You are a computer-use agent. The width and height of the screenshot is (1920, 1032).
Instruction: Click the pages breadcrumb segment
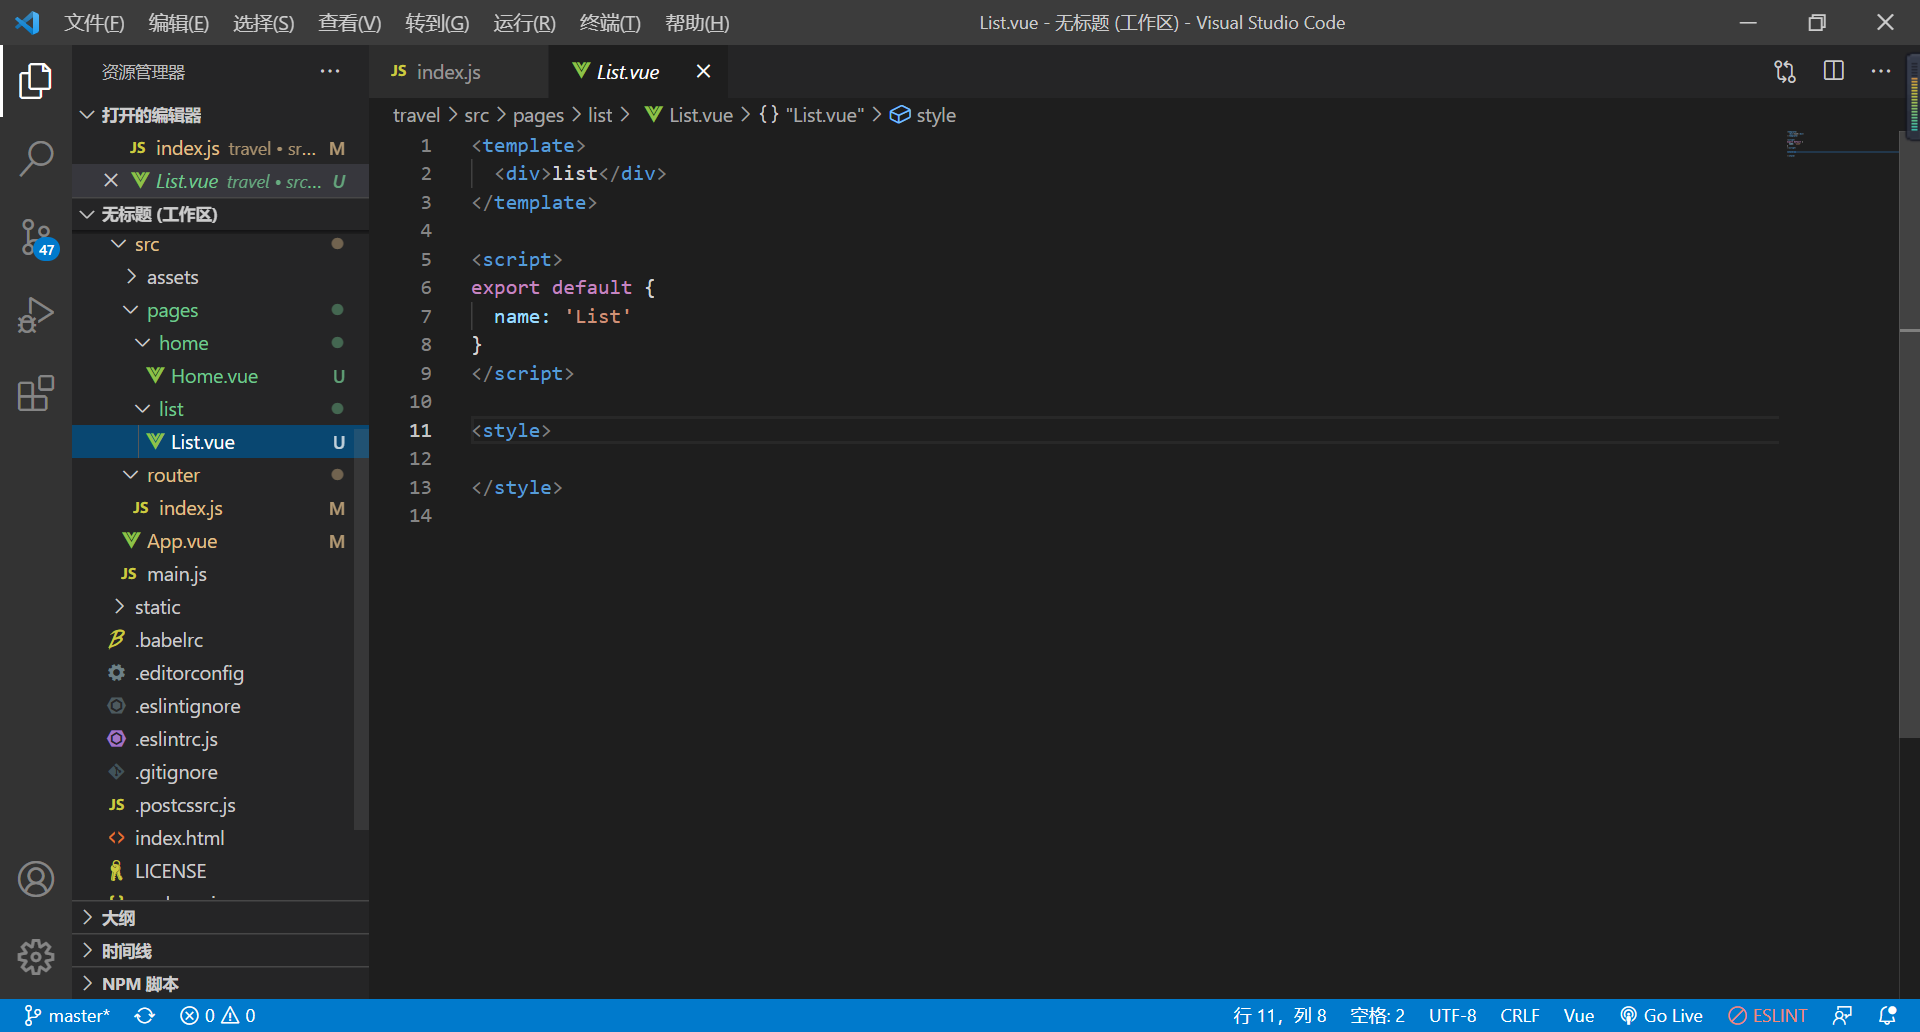pyautogui.click(x=538, y=115)
